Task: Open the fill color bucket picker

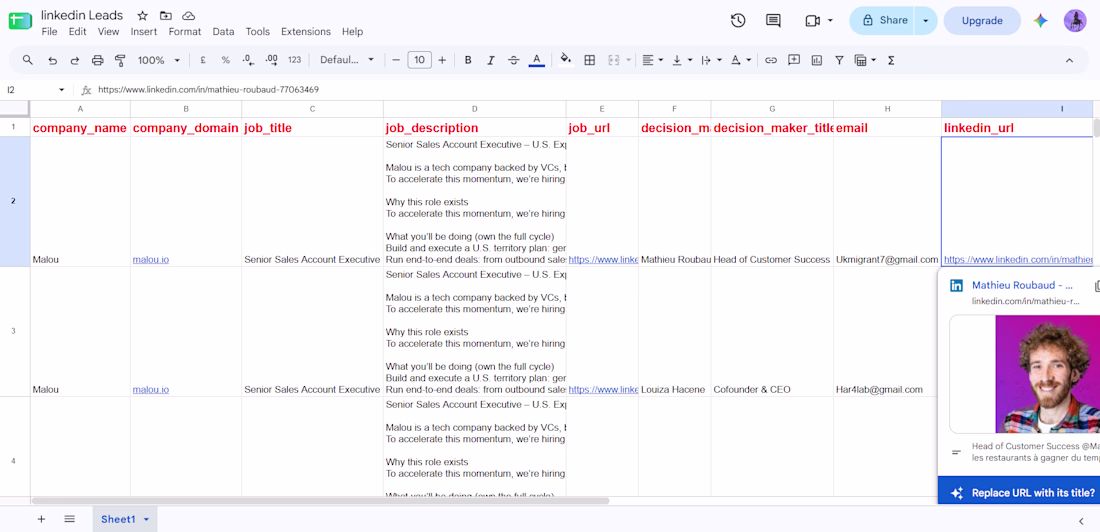Action: (565, 60)
